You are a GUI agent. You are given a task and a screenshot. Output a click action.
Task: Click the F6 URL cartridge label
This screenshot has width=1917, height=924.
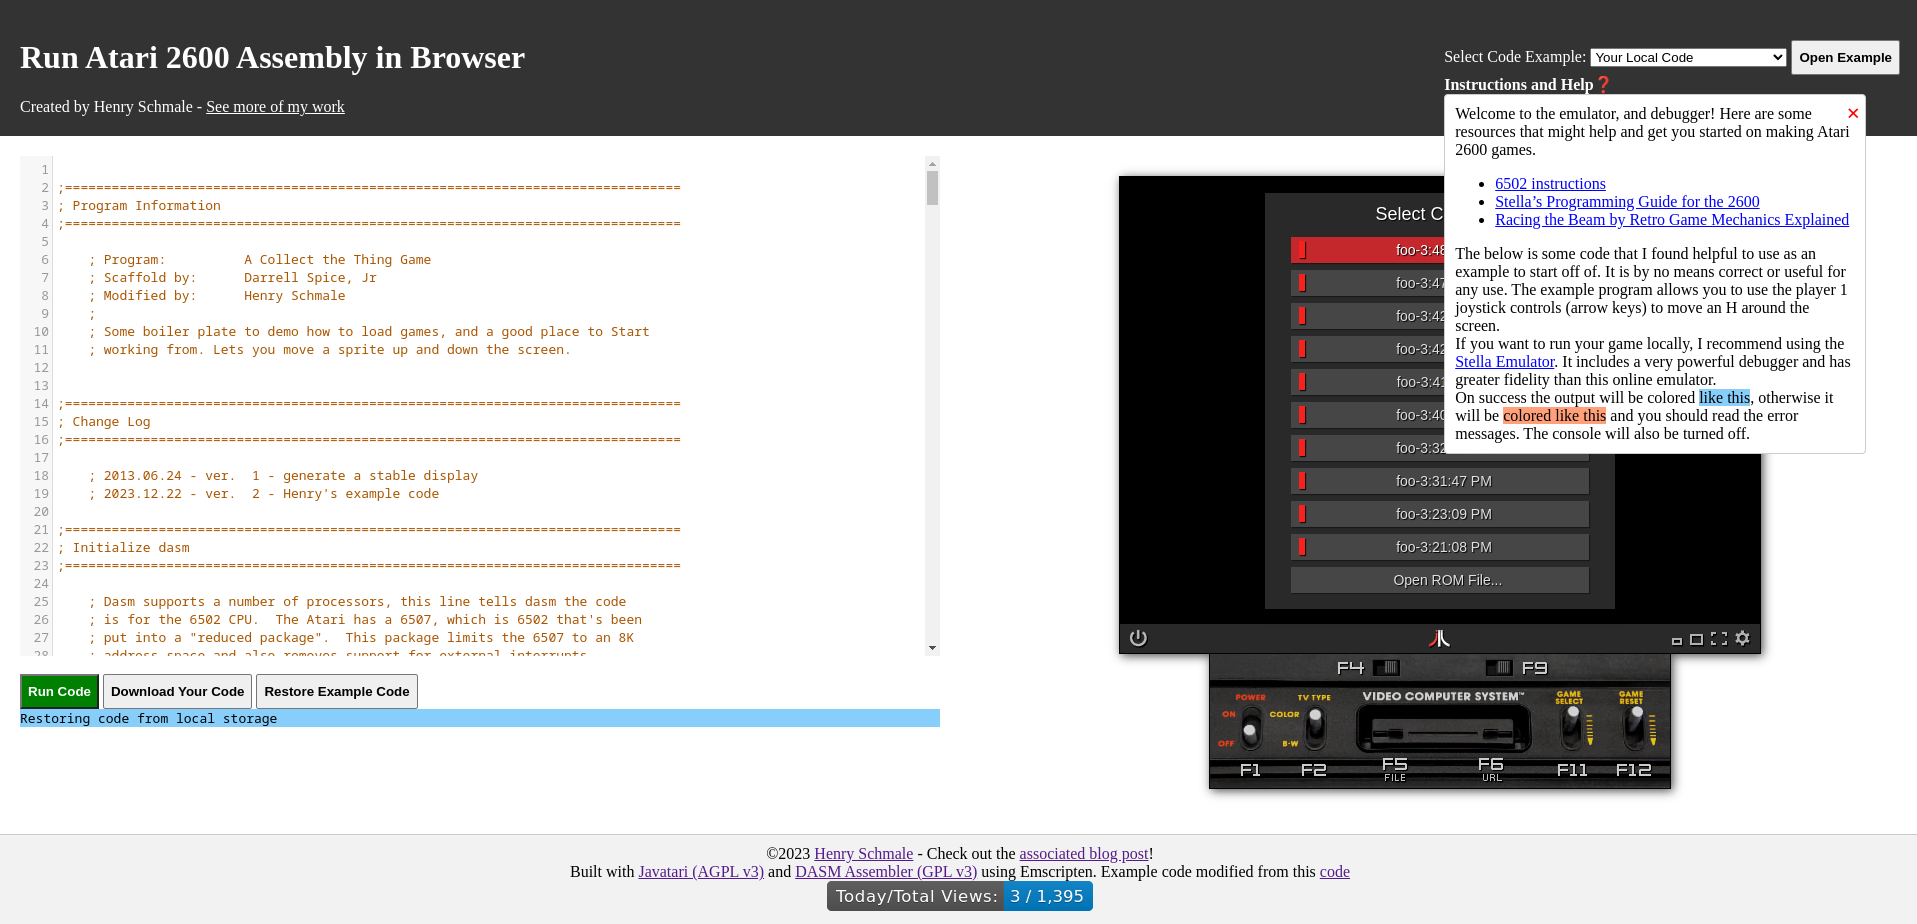coord(1491,768)
